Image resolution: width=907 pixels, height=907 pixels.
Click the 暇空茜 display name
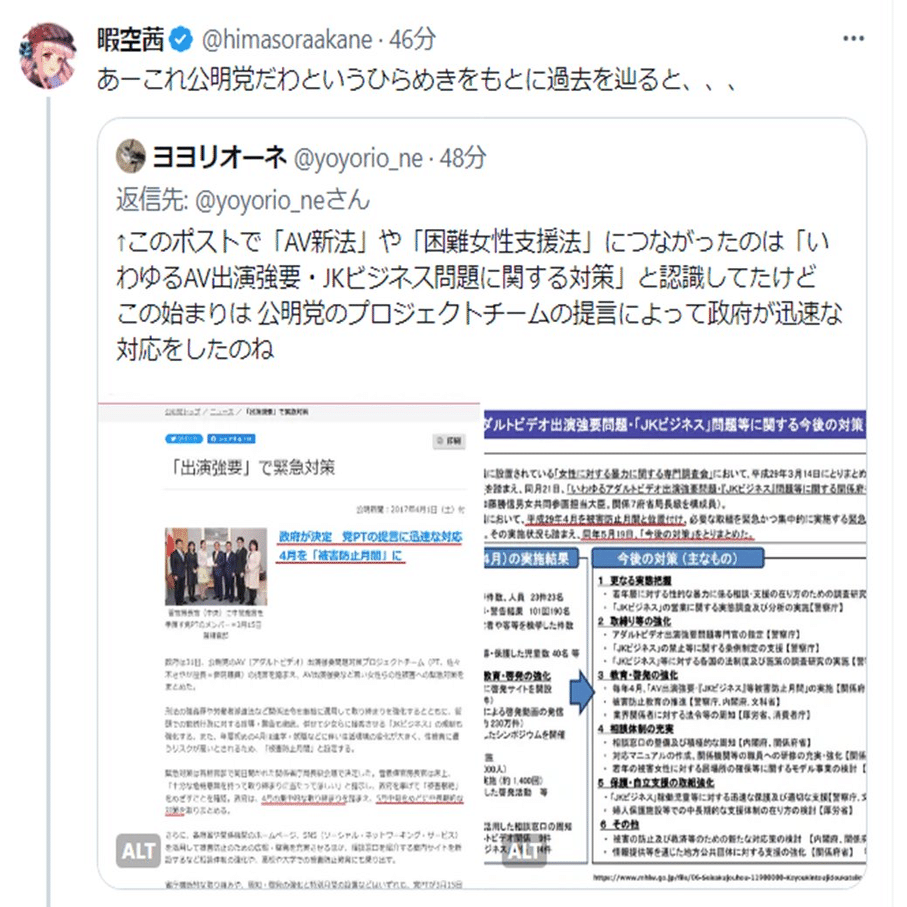click(x=130, y=40)
